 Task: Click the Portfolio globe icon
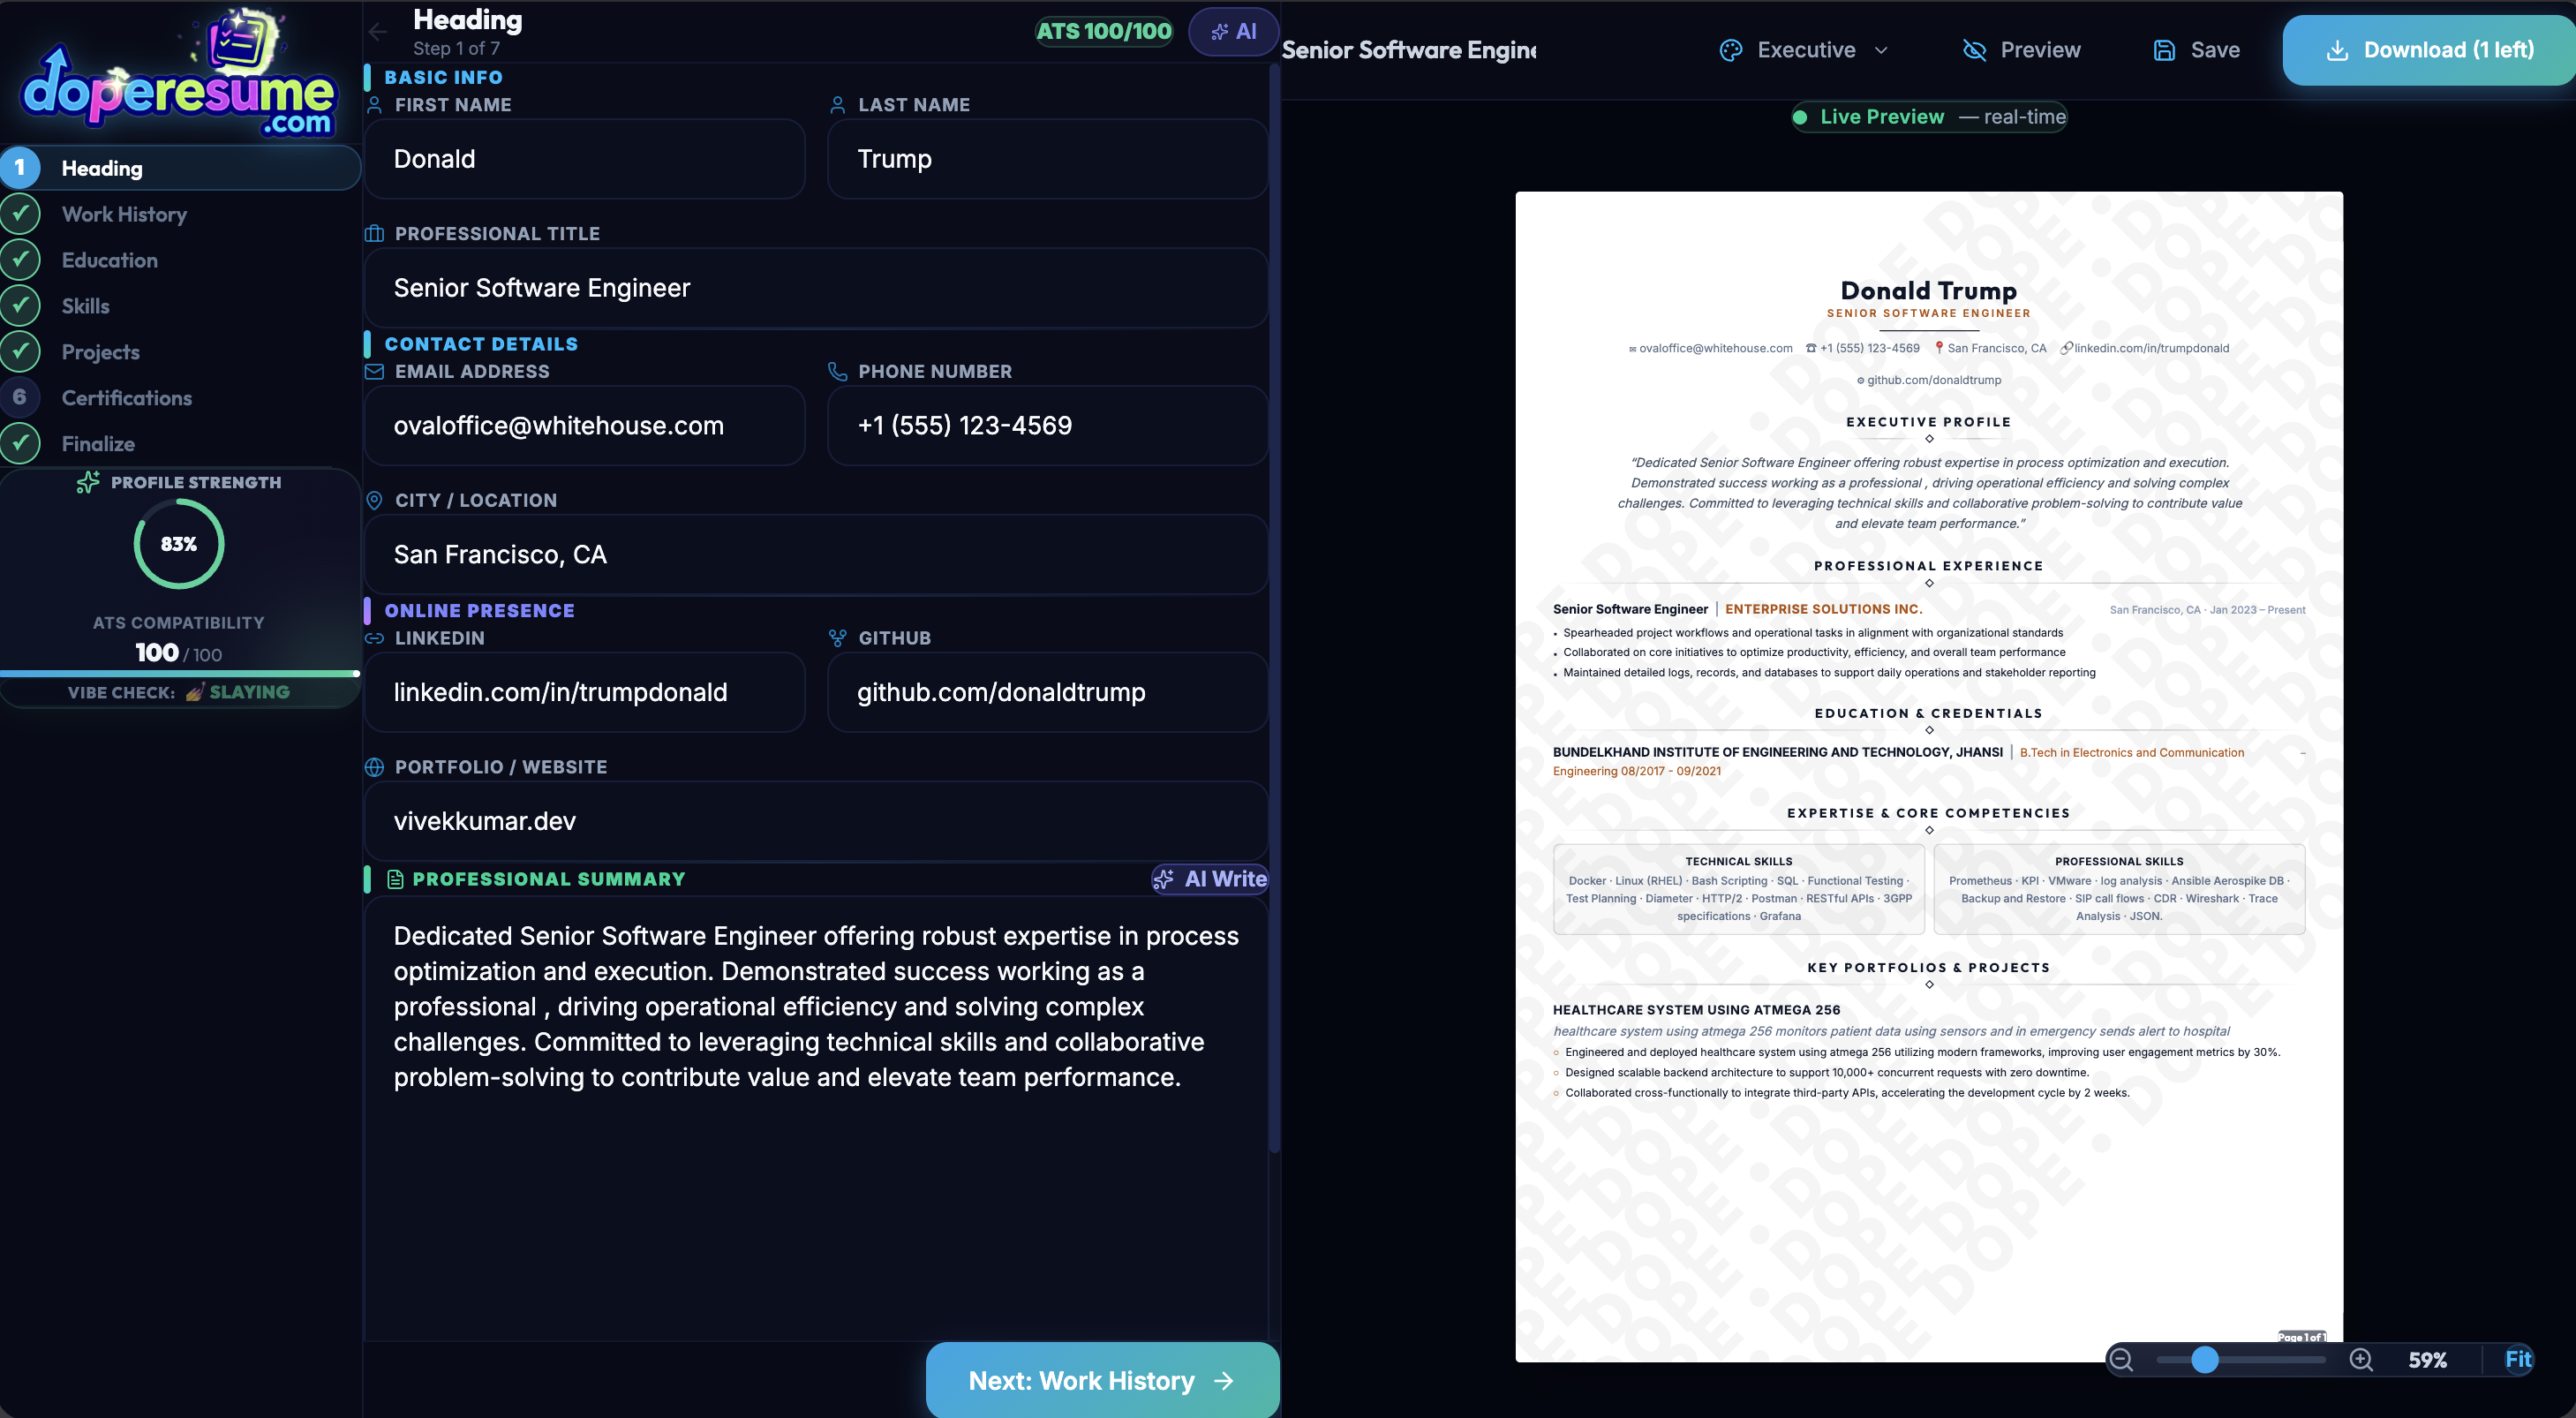pos(374,767)
